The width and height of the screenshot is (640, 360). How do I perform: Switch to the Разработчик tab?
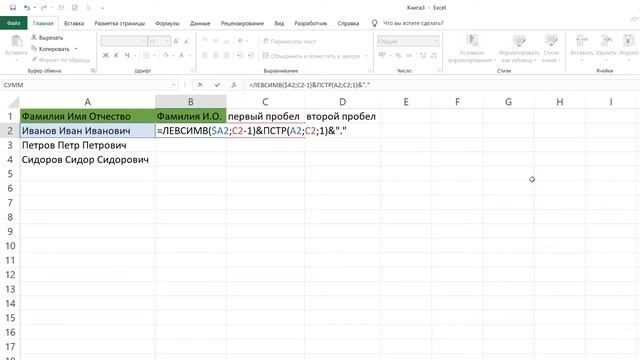(311, 23)
